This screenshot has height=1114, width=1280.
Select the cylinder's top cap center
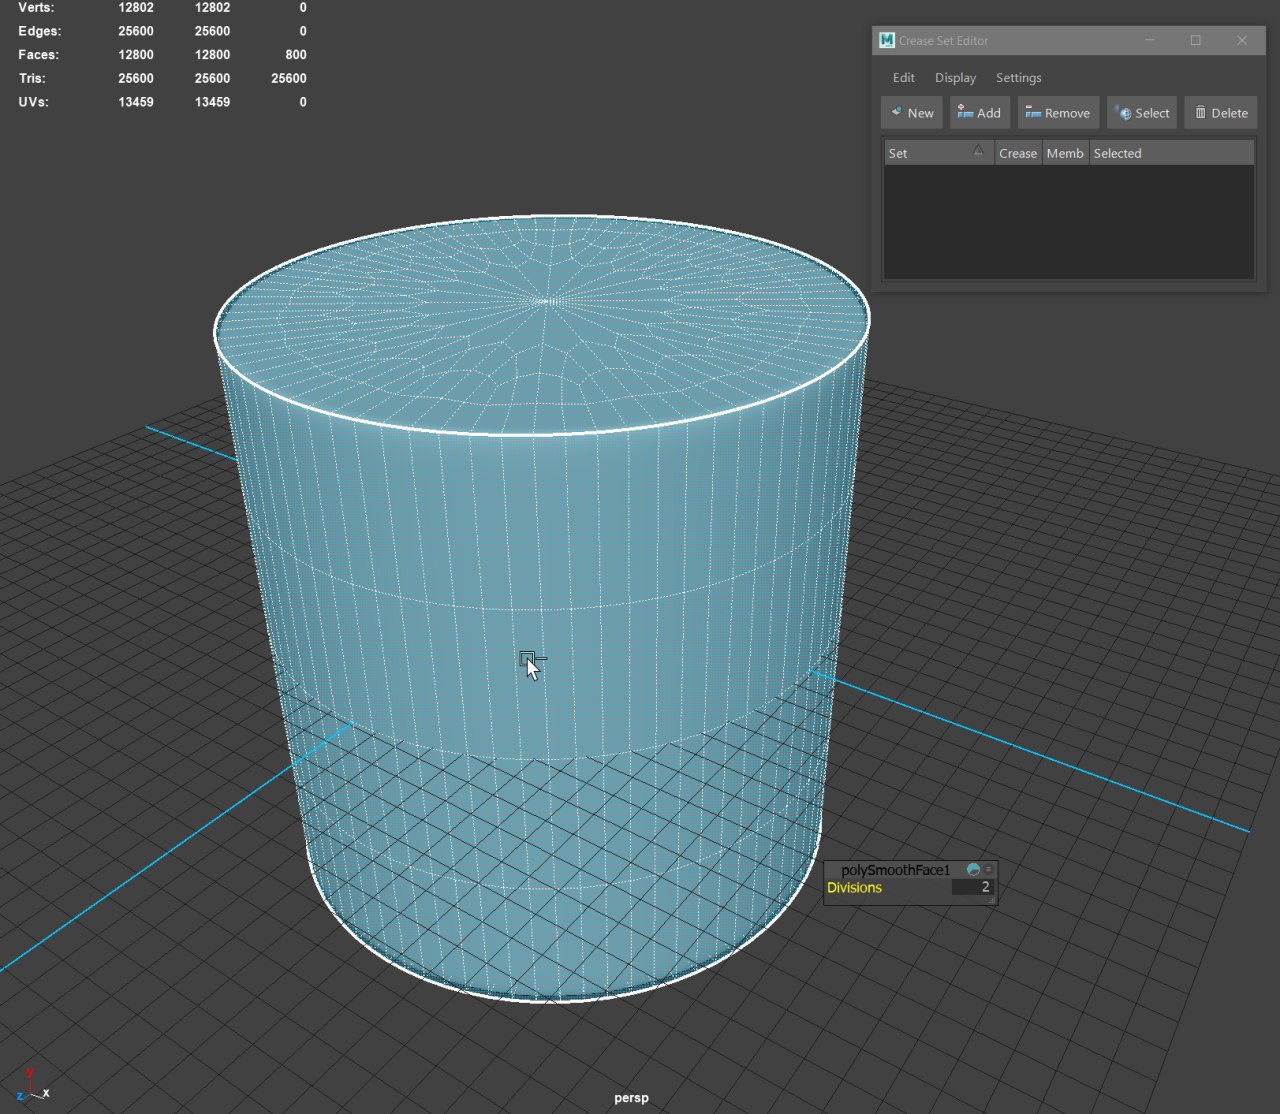[x=545, y=300]
